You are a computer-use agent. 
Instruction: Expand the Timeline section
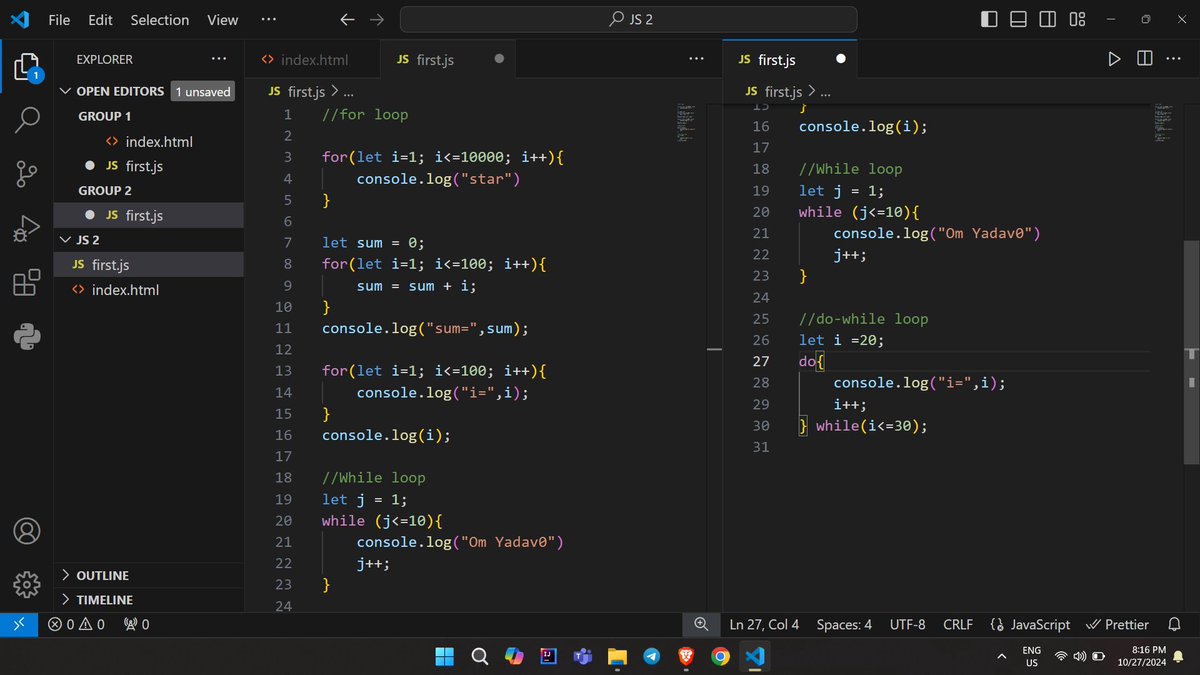(x=66, y=600)
